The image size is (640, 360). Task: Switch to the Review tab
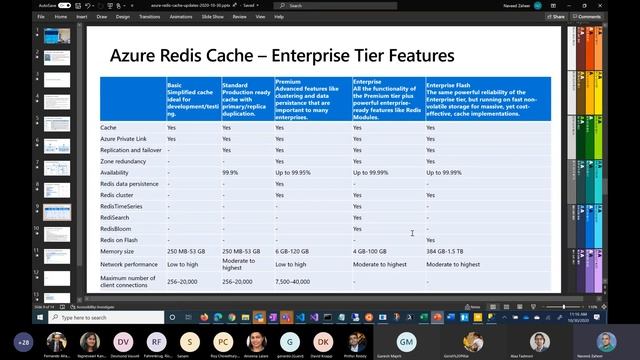click(240, 17)
